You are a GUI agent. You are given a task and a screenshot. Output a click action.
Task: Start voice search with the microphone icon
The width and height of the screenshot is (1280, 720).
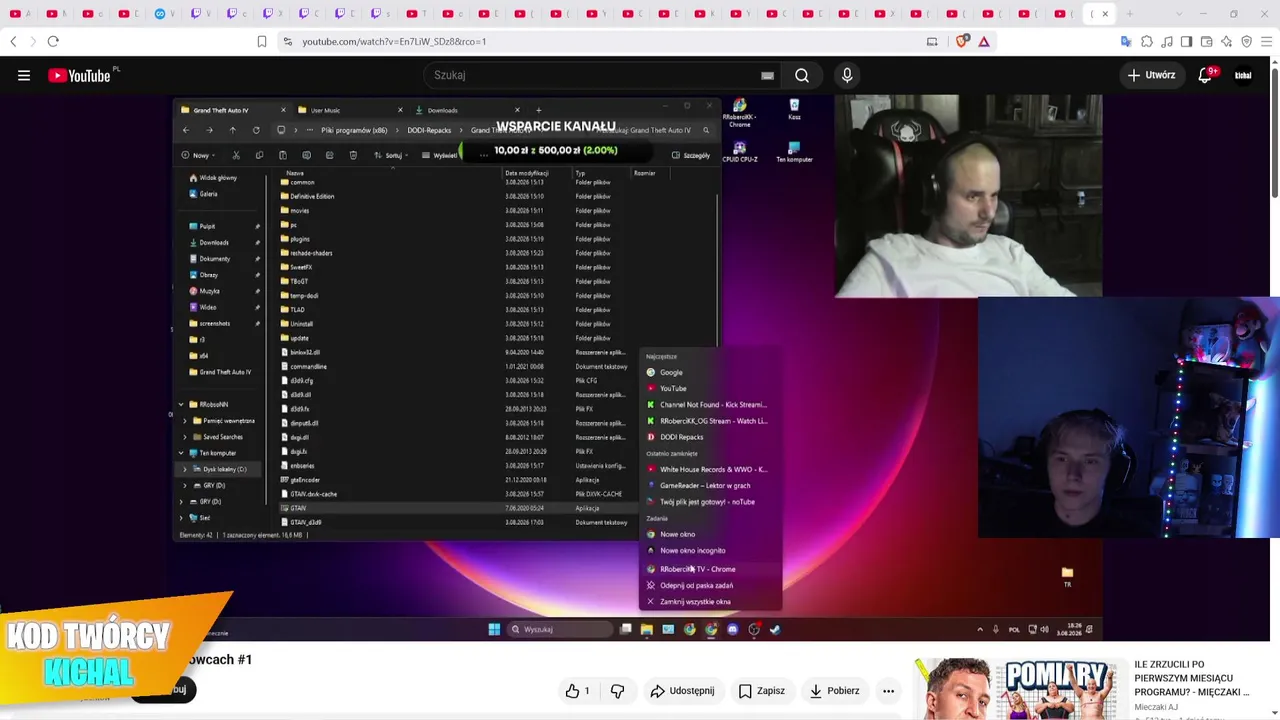tap(847, 75)
